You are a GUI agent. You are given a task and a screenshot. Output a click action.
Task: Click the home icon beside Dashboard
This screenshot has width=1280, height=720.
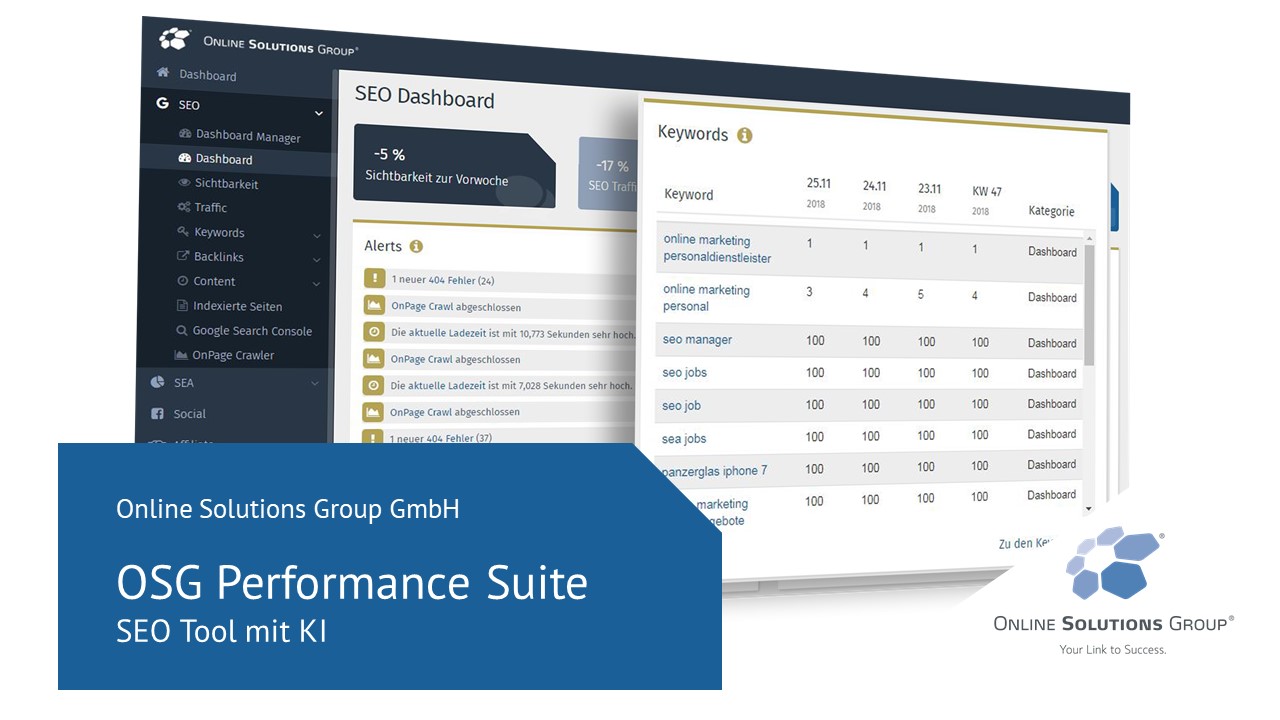click(163, 73)
